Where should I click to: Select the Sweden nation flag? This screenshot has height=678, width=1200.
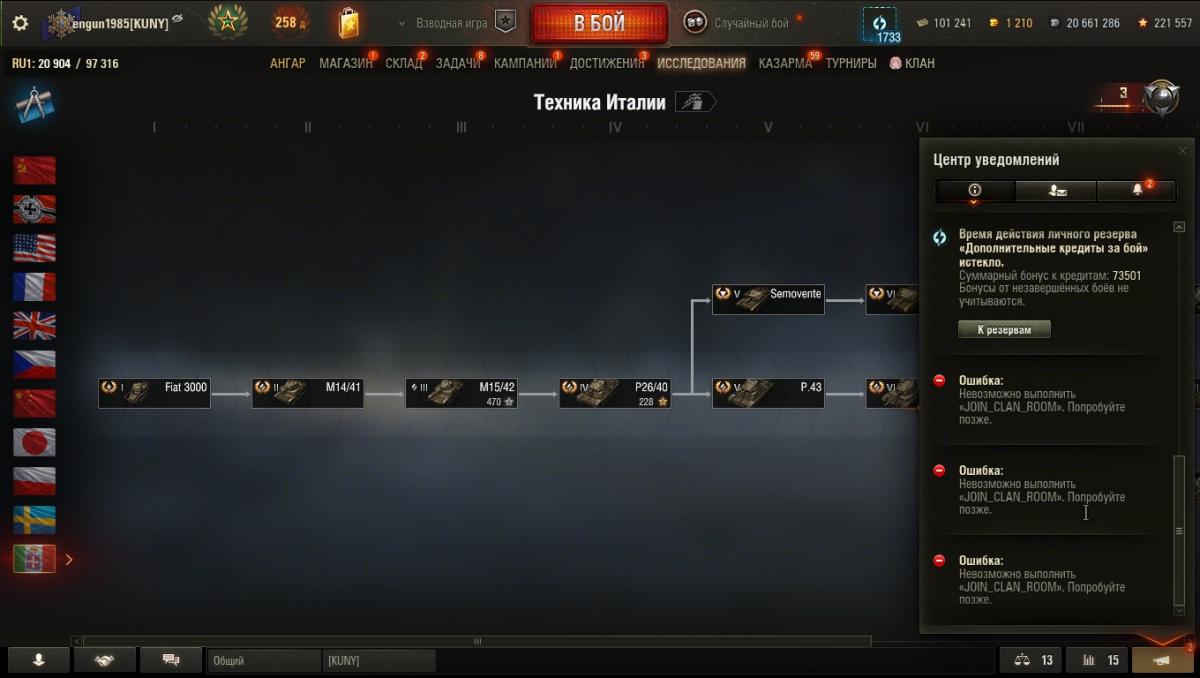(34, 519)
